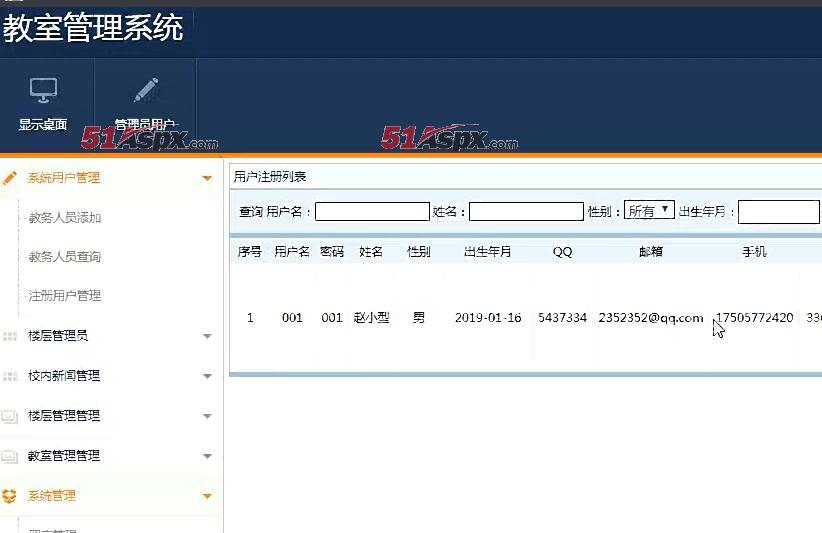This screenshot has width=822, height=533.
Task: Click the 出生年月 column header
Action: coord(488,252)
